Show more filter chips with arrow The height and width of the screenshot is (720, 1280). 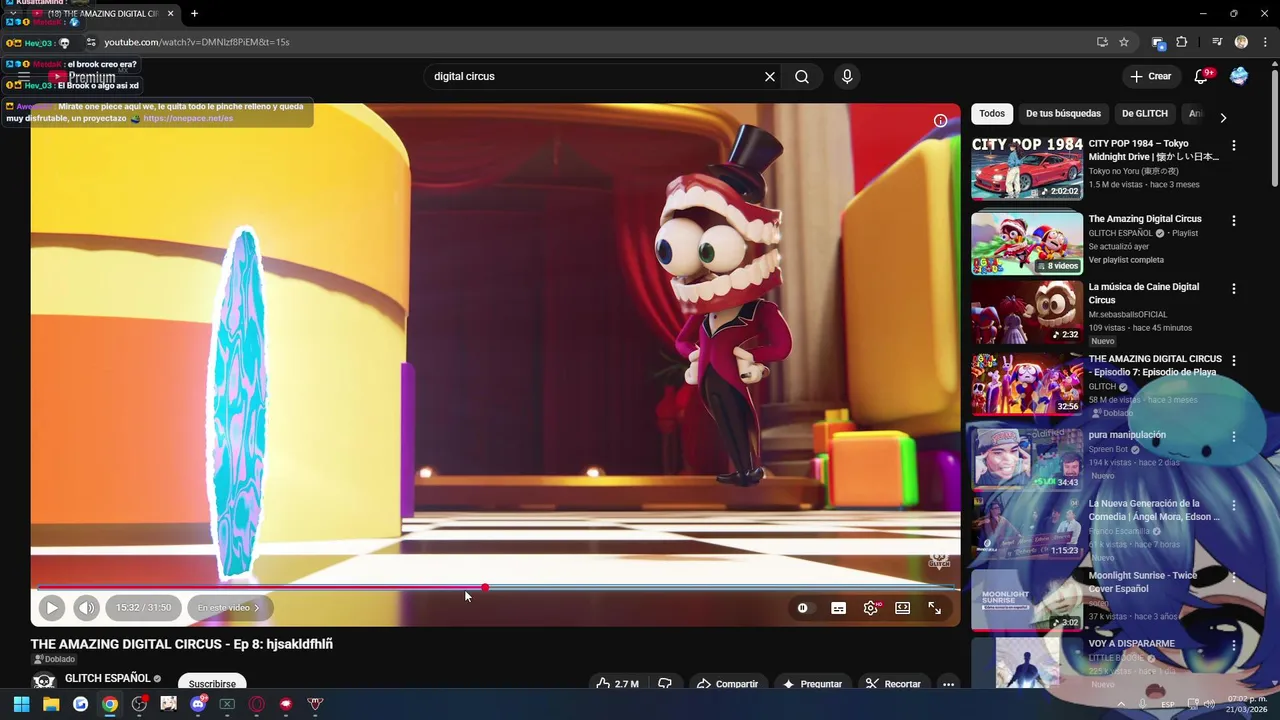pyautogui.click(x=1222, y=117)
